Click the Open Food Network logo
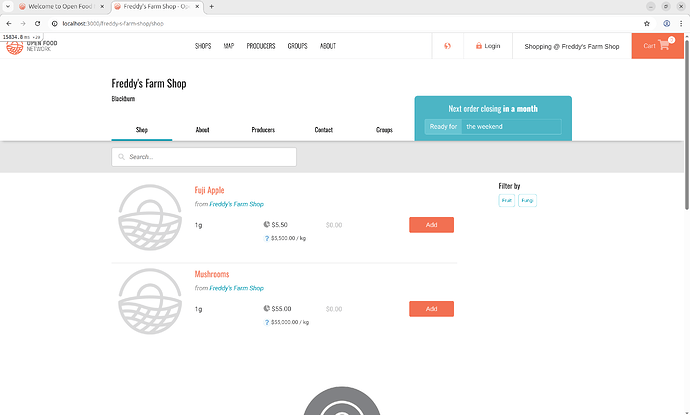 31,46
